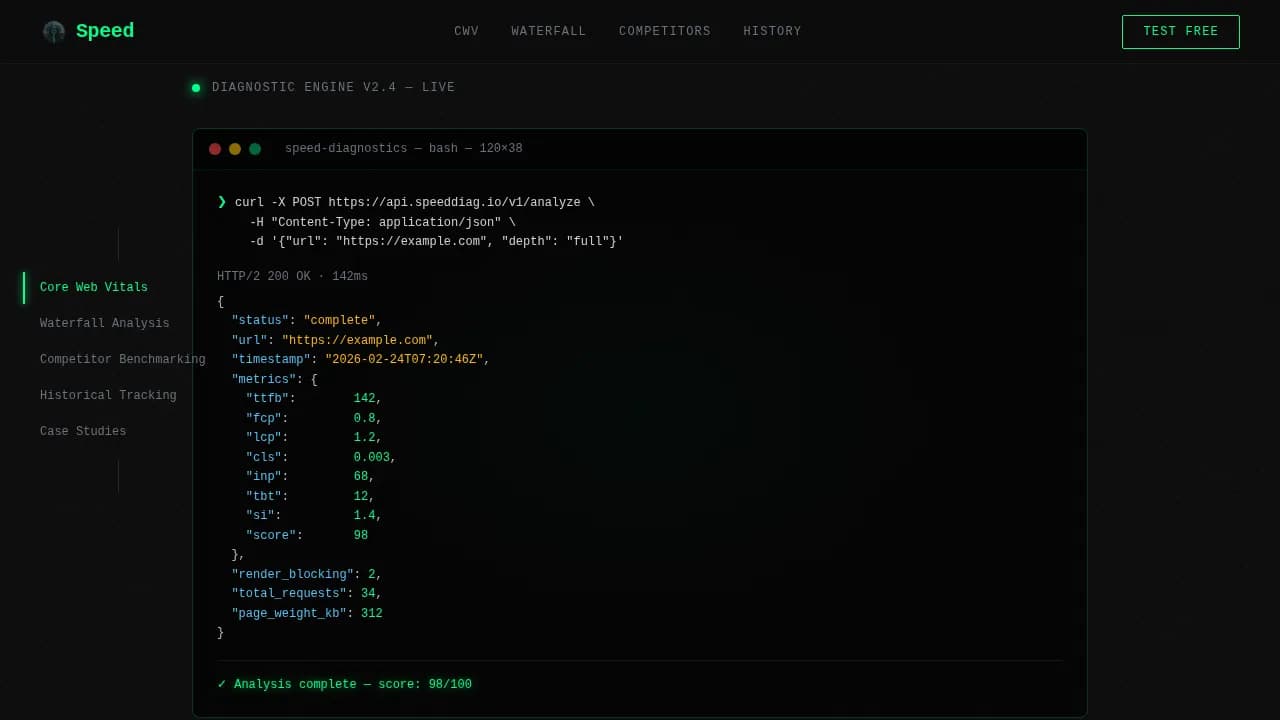Select Competitor Benchmarking sidebar entry
The height and width of the screenshot is (720, 1280).
[x=122, y=359]
